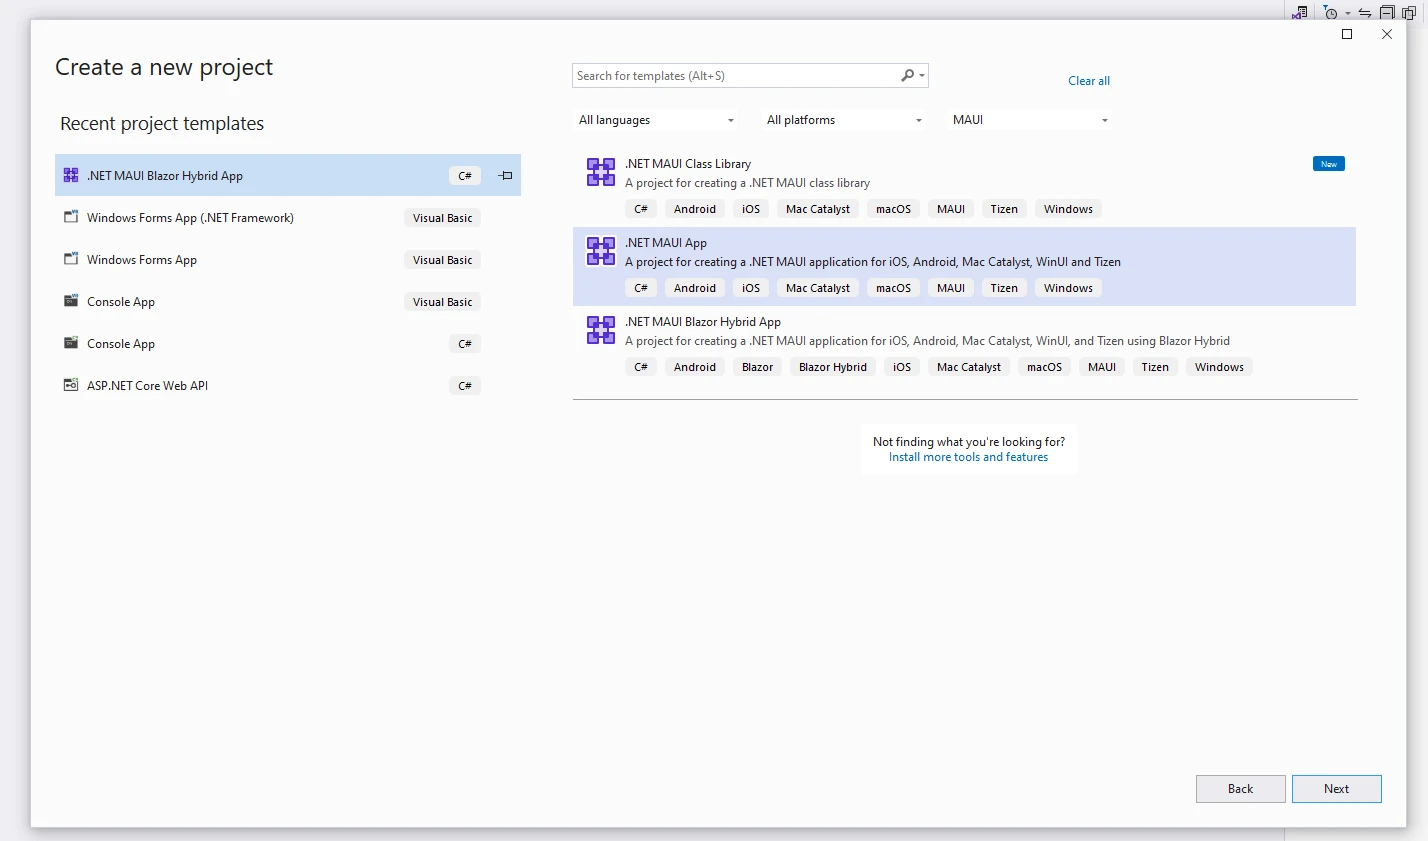Click the icon beside recent Windows Forms App
Viewport: 1428px width, 841px height.
tap(71, 259)
